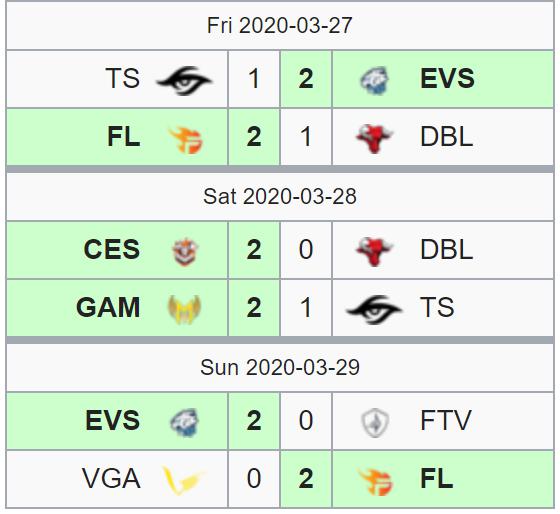Click the FTV shield logo
The width and height of the screenshot is (560, 514).
pyautogui.click(x=375, y=423)
